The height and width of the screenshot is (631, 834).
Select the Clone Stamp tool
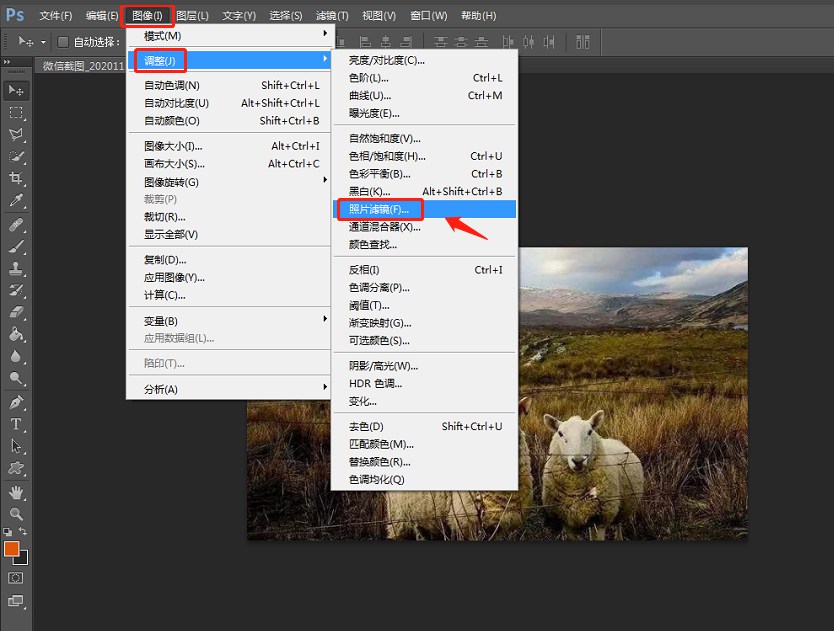click(14, 267)
